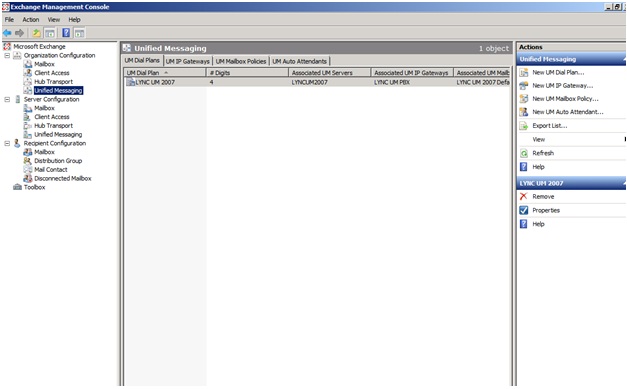Open the View menu in menu bar
Screen dimensions: 627x389
(54, 20)
